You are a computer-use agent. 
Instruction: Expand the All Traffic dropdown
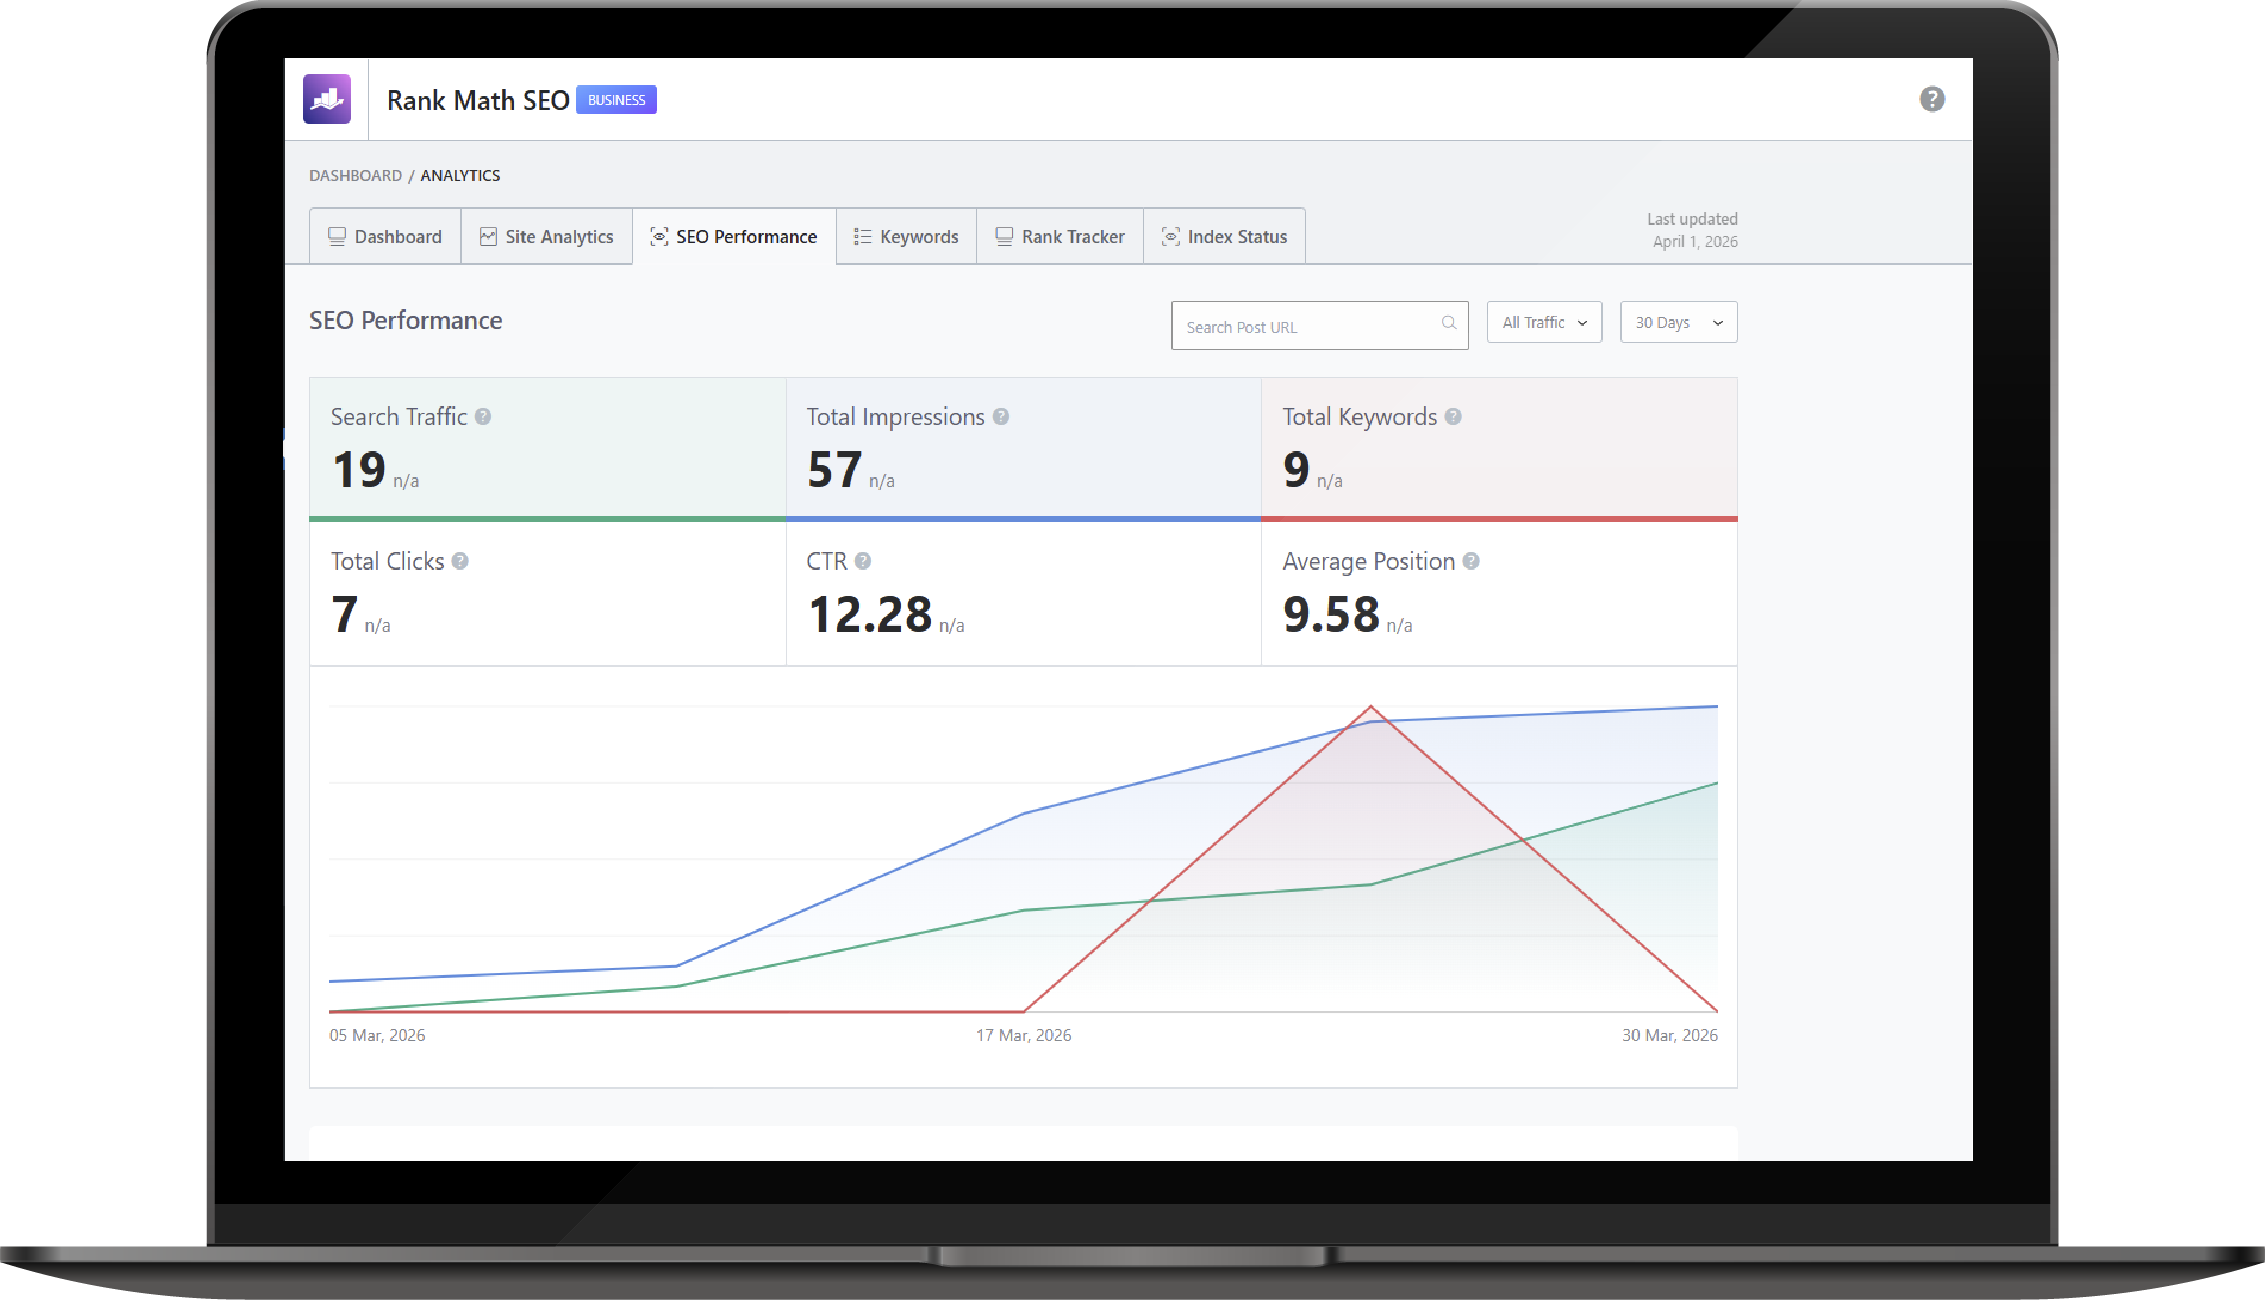(x=1544, y=322)
